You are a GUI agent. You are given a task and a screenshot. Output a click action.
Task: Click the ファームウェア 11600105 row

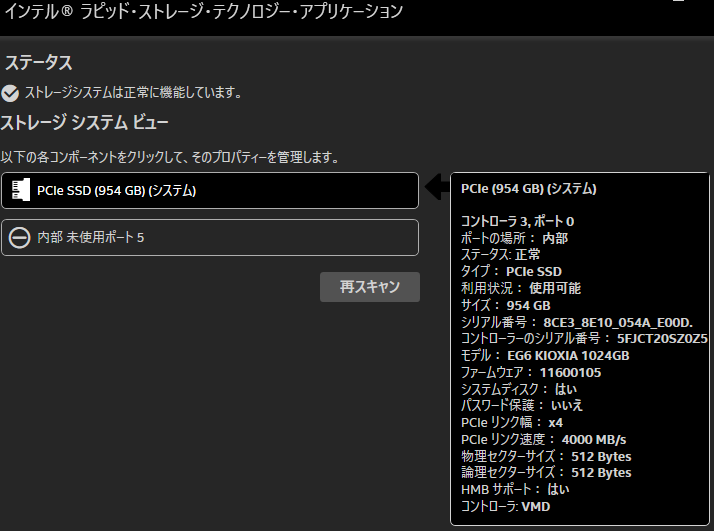click(531, 372)
